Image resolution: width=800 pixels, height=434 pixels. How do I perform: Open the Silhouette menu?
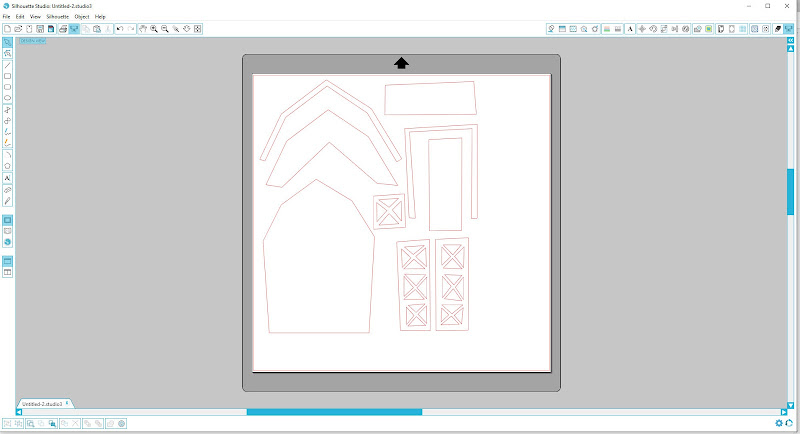click(57, 17)
